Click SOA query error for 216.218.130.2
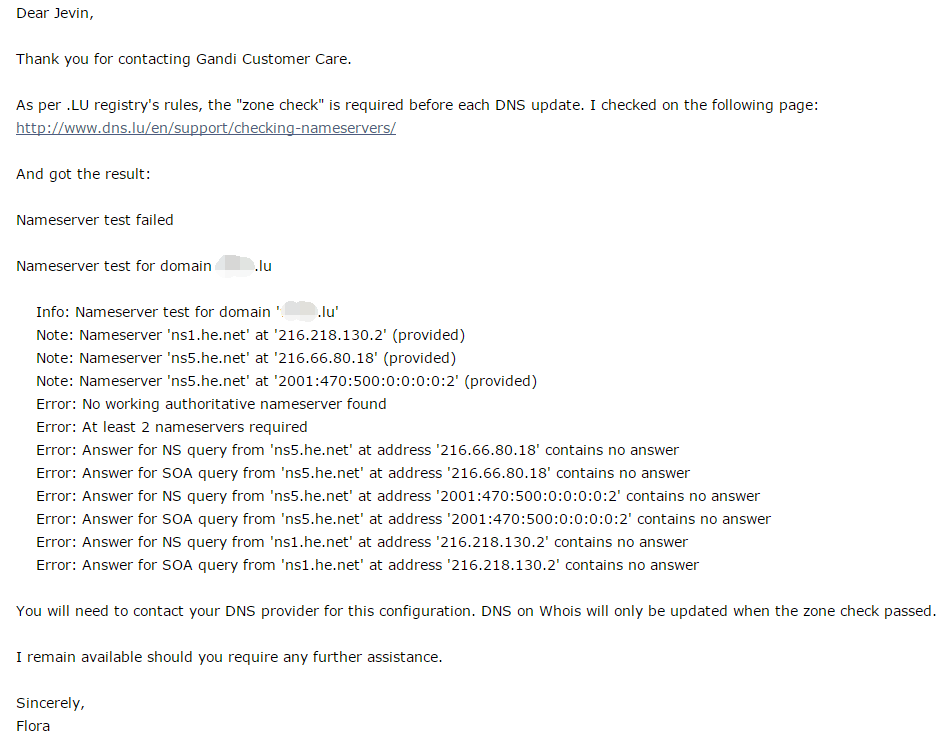943x734 pixels. 367,565
